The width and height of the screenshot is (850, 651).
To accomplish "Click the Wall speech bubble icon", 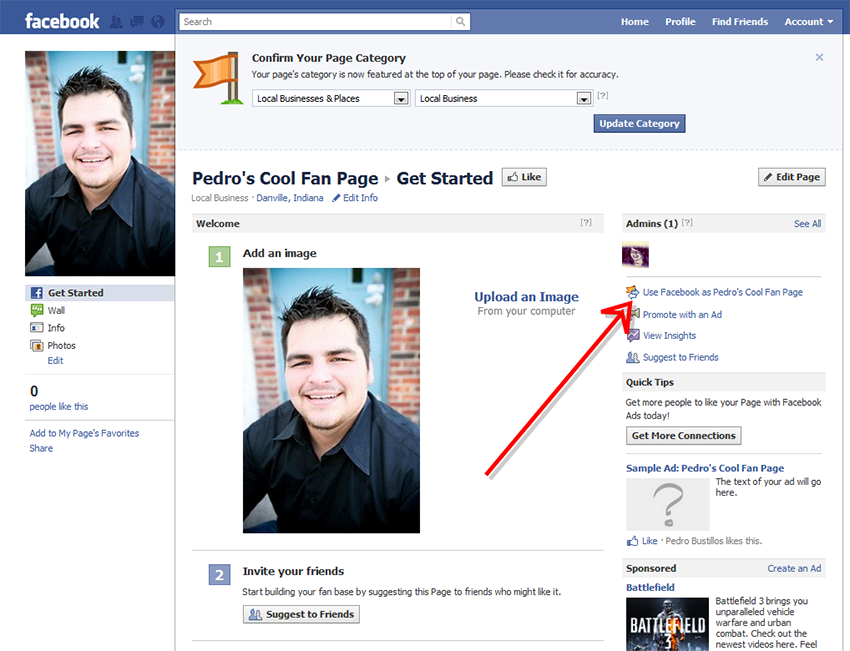I will tap(36, 310).
